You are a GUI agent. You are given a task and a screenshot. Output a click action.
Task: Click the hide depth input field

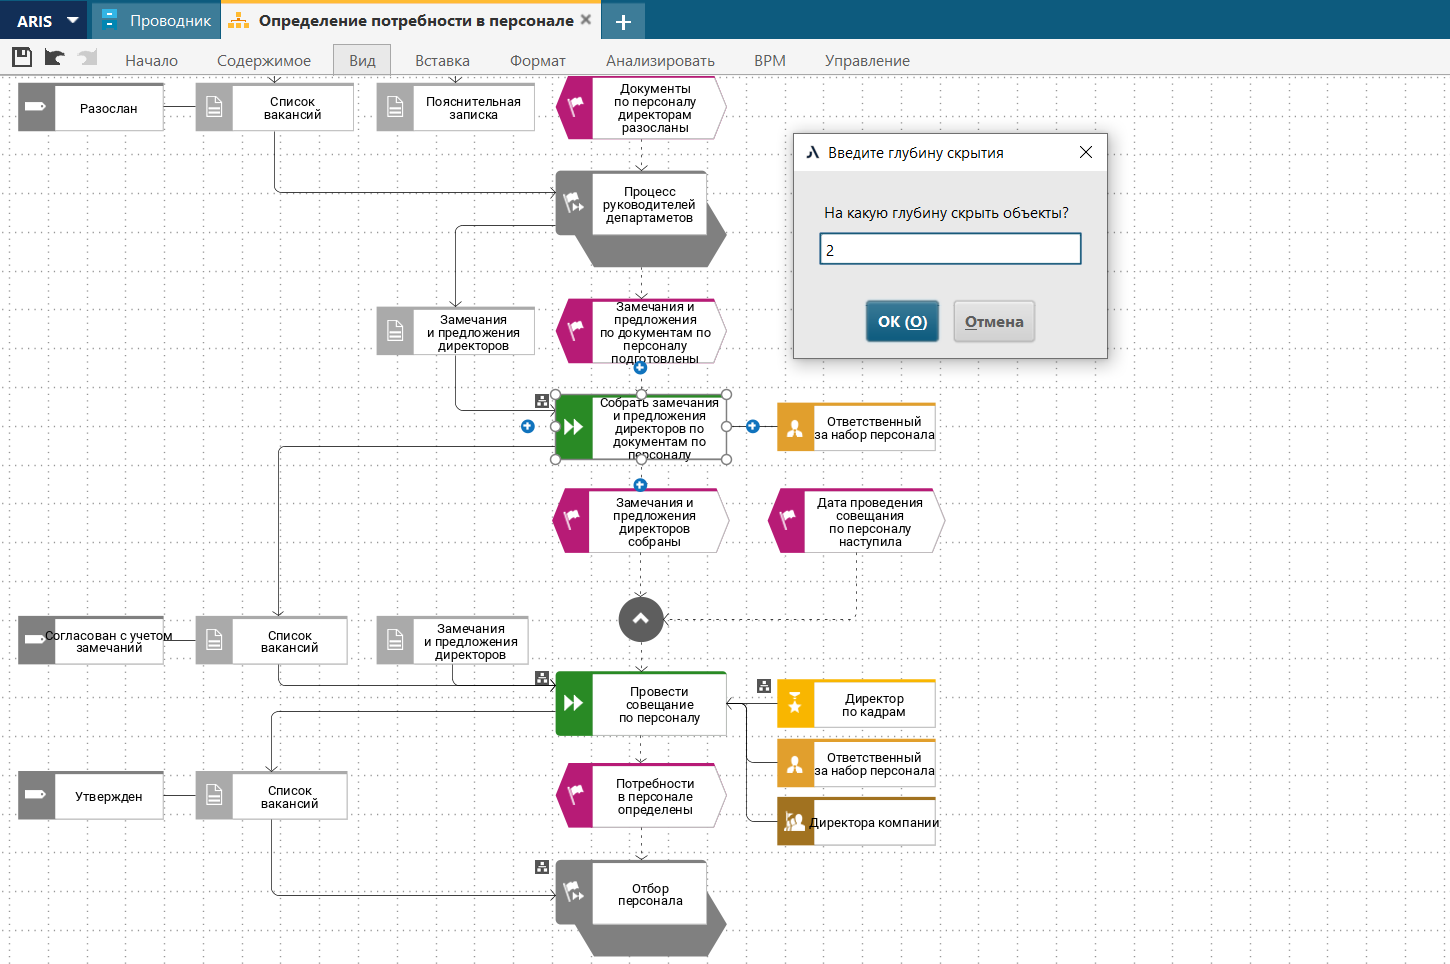(x=950, y=249)
